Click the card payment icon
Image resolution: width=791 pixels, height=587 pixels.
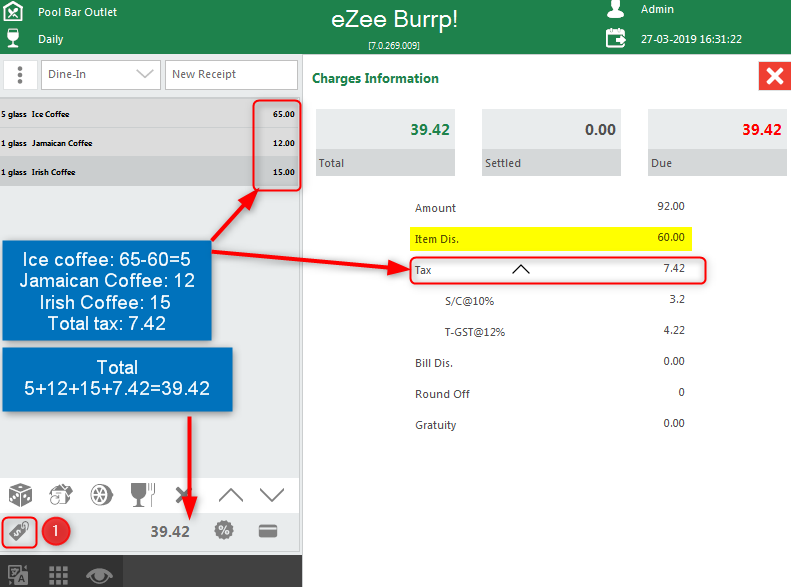(268, 531)
